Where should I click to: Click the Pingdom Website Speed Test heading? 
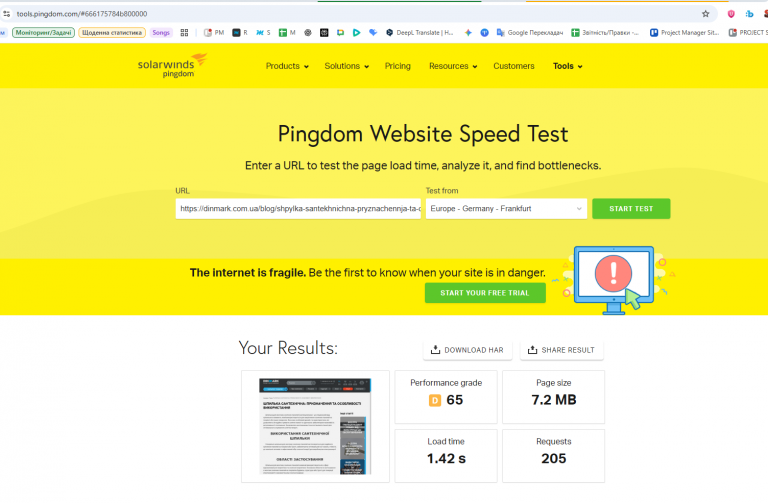[x=423, y=134]
